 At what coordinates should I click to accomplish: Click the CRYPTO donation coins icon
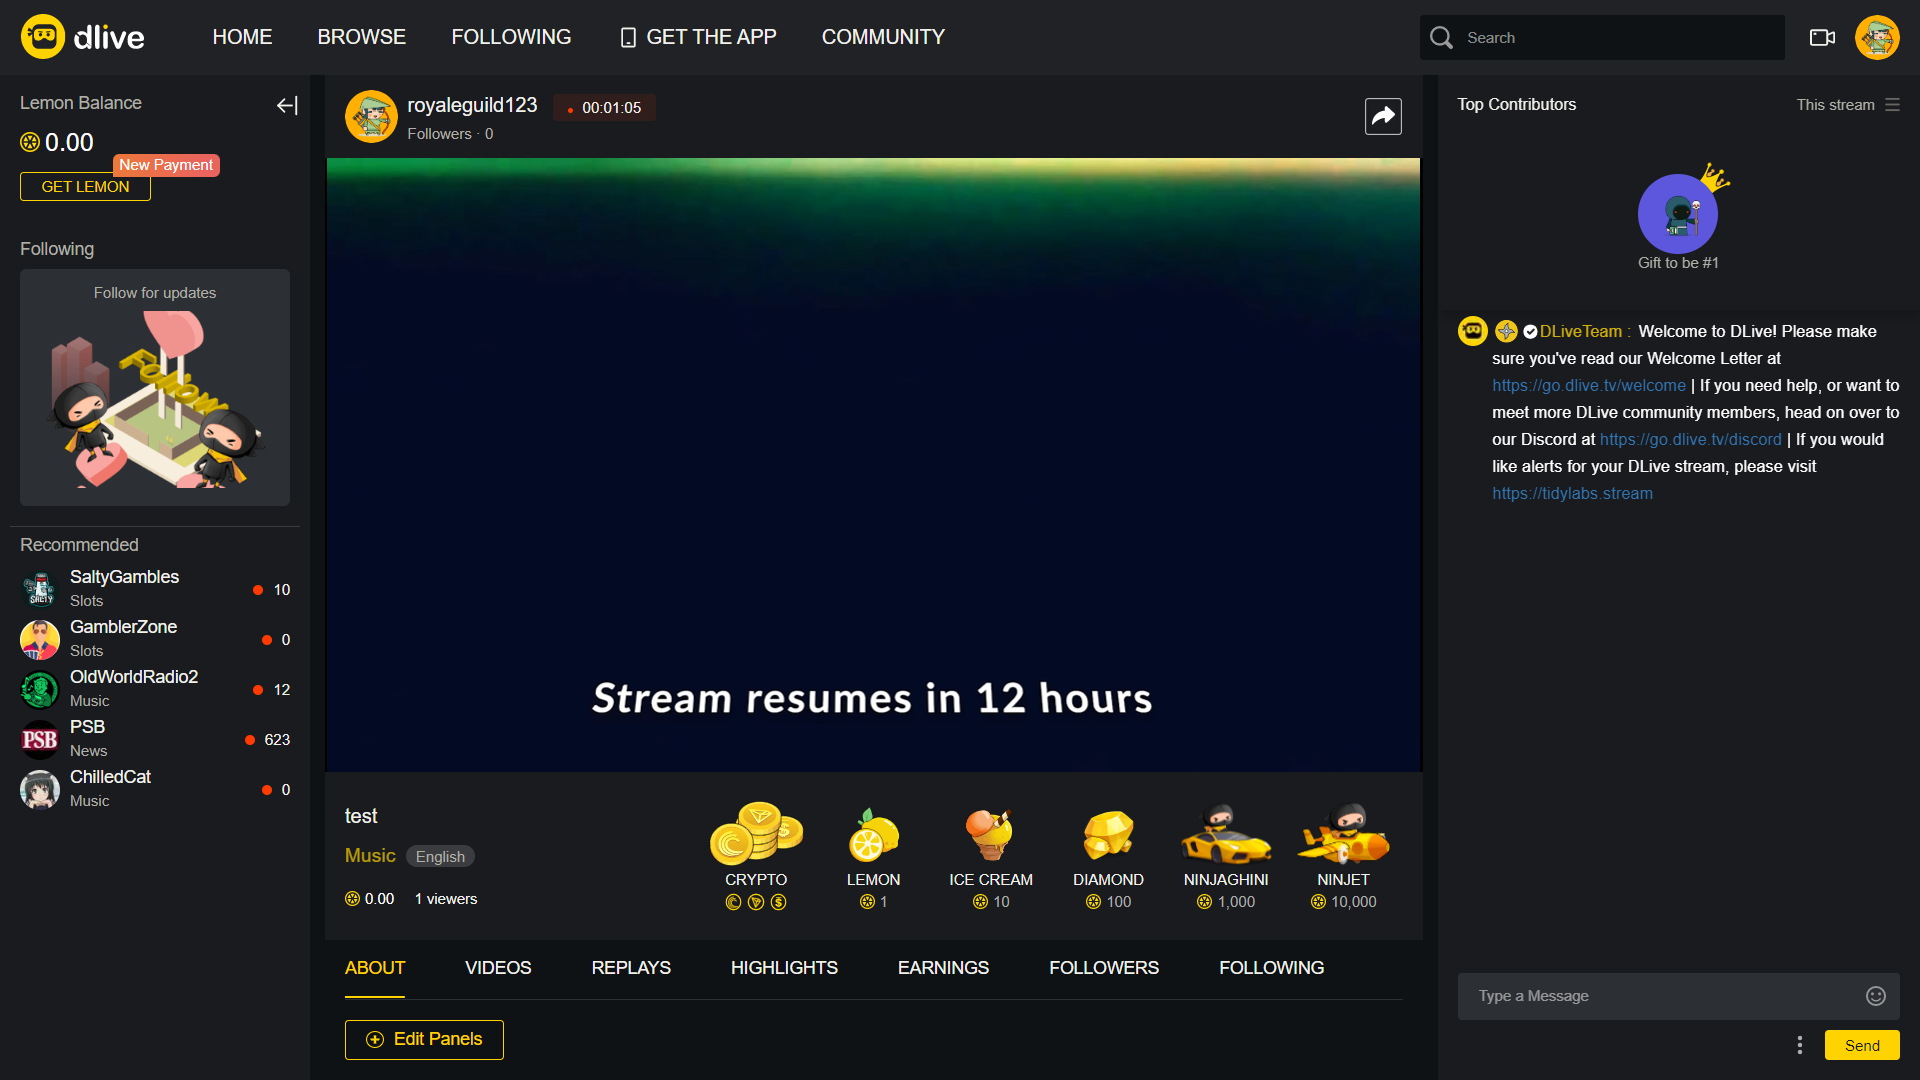coord(756,840)
